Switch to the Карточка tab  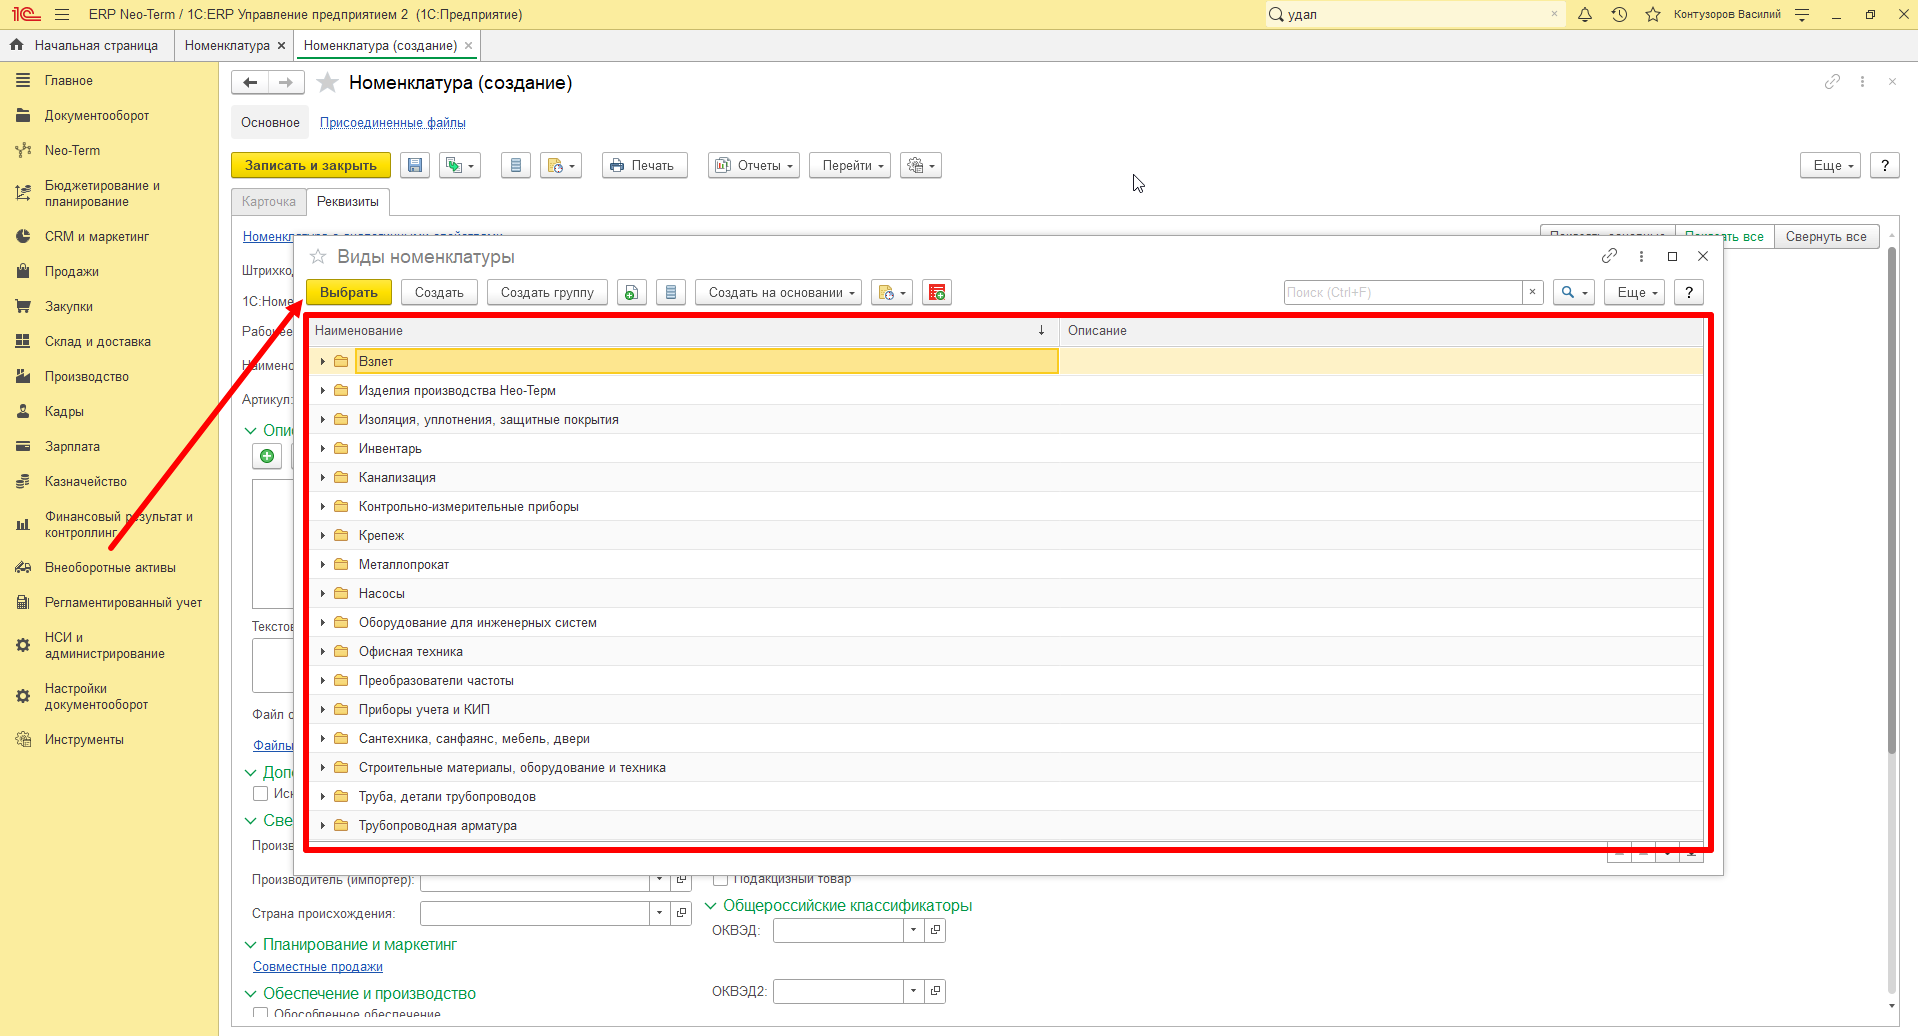(269, 202)
